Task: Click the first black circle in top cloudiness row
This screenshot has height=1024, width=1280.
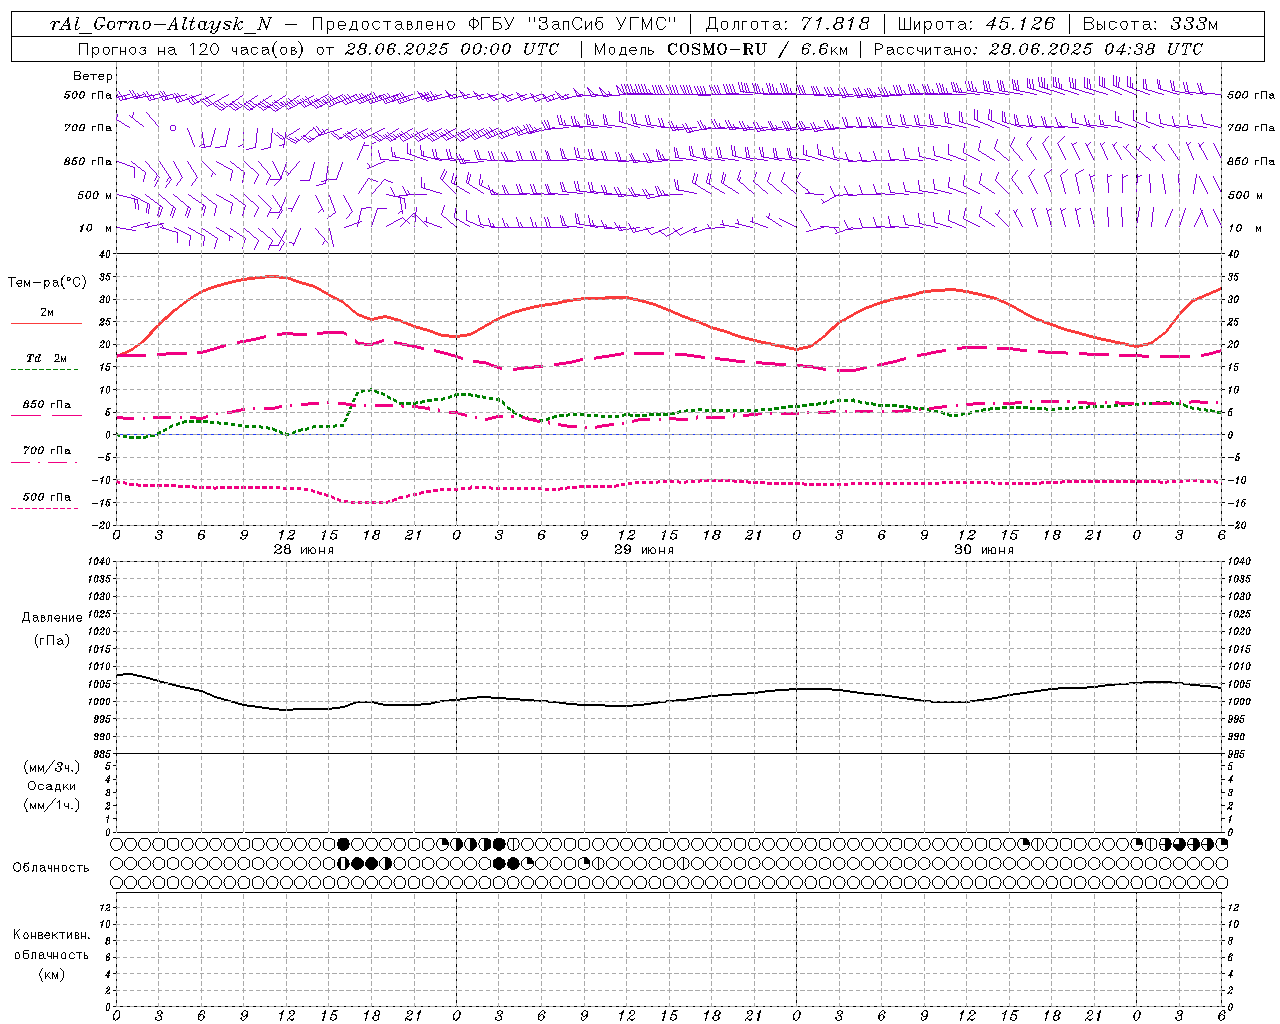Action: click(x=344, y=844)
